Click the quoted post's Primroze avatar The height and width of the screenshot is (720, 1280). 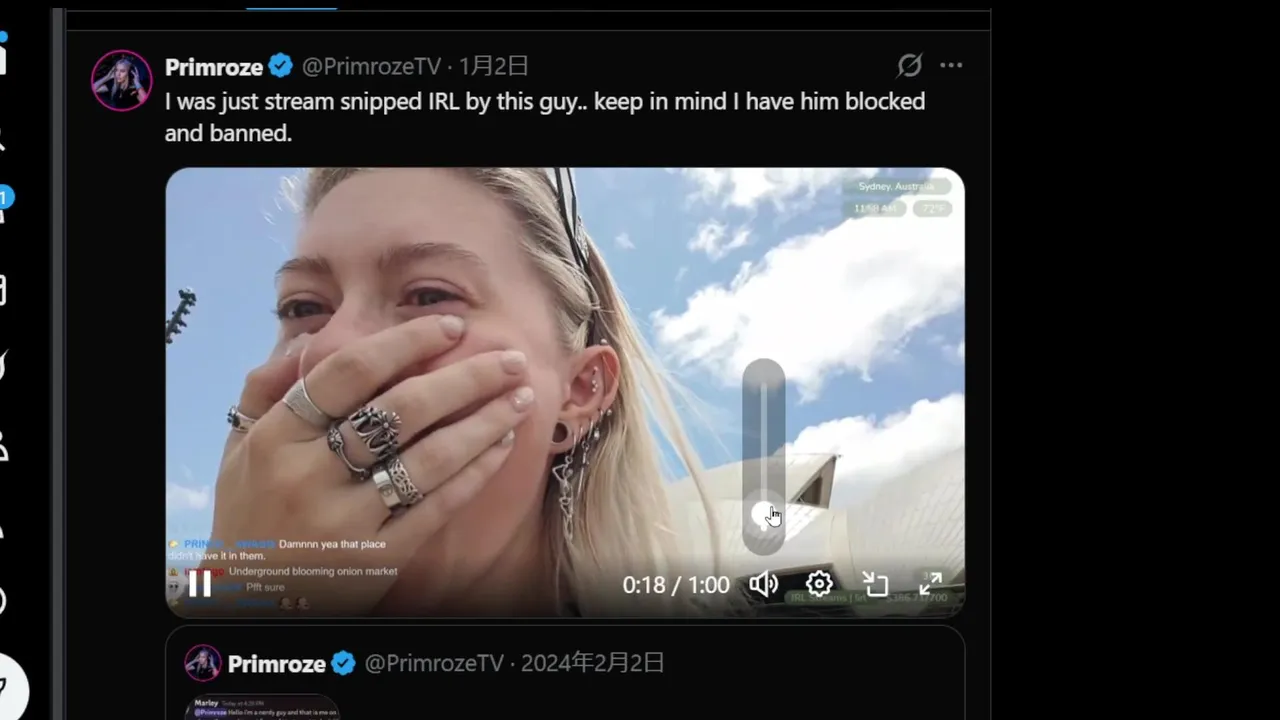coord(203,663)
